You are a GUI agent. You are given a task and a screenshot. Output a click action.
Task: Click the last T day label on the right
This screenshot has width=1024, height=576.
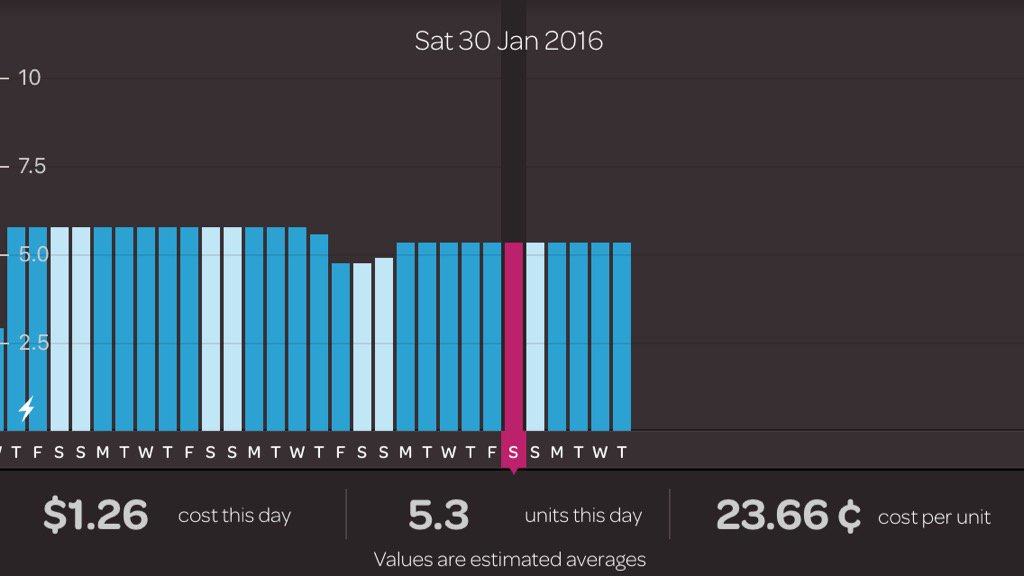coord(622,452)
